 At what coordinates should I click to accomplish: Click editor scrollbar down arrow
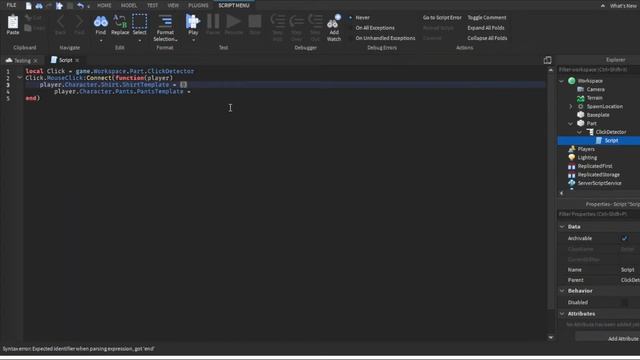coord(551,338)
